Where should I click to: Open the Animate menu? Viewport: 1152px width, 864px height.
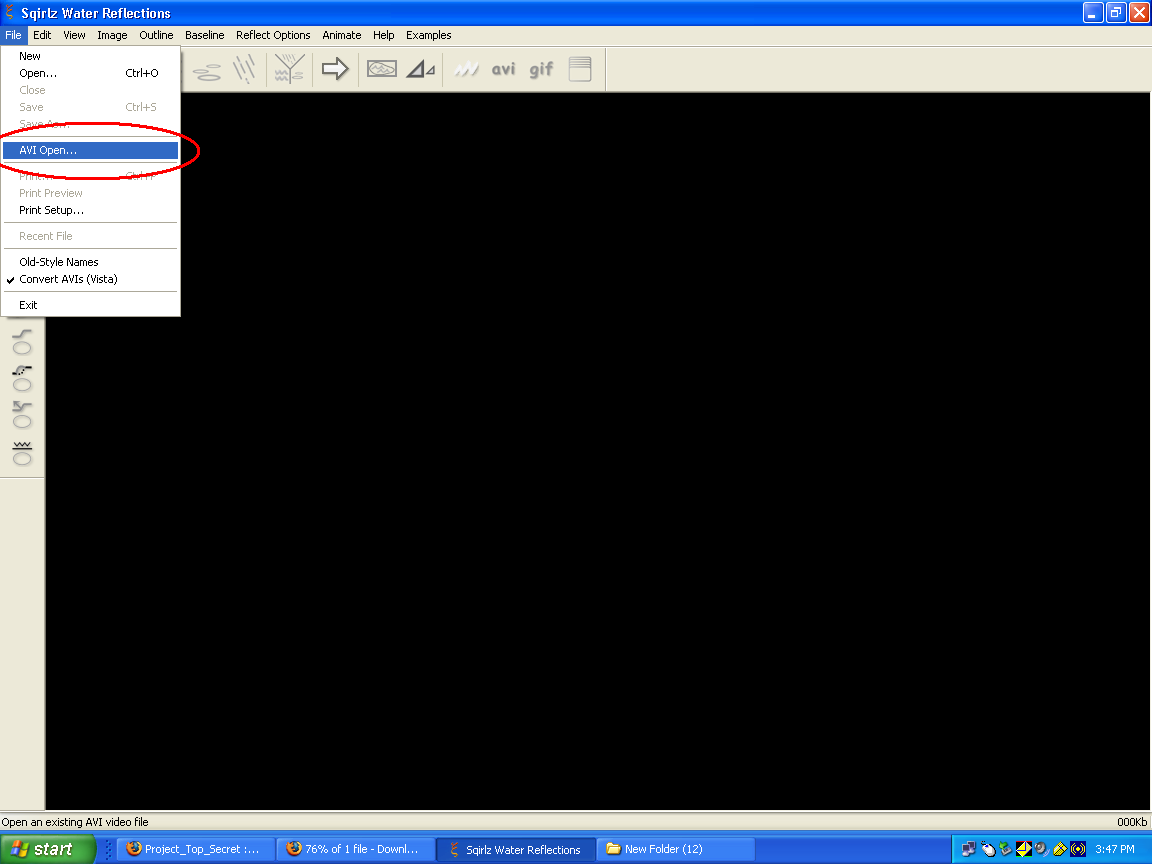click(x=342, y=35)
